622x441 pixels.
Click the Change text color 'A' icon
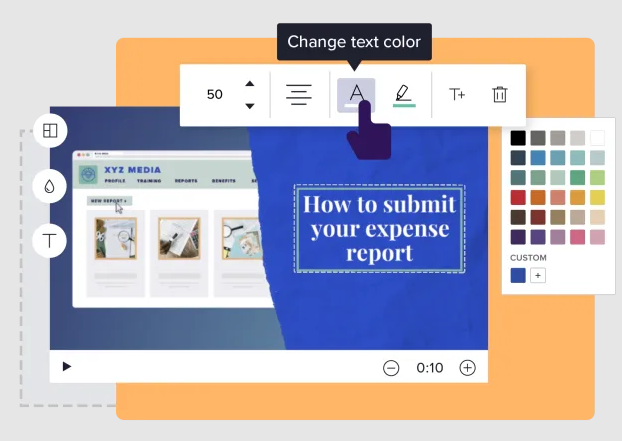tap(356, 94)
